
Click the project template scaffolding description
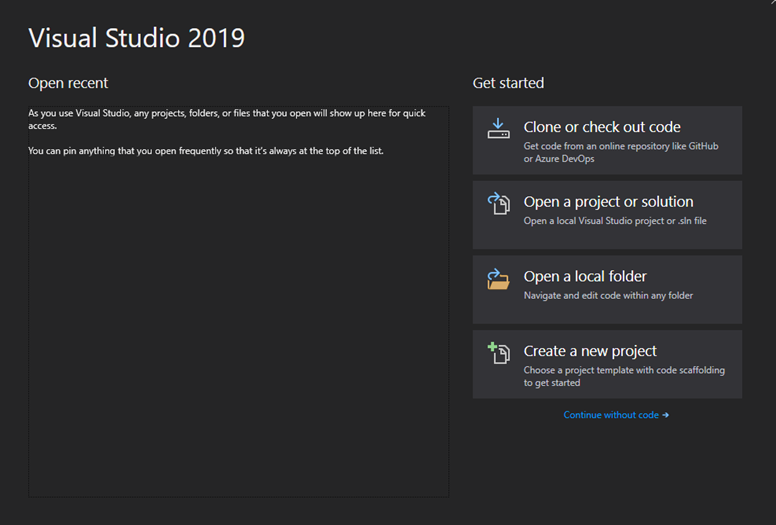(x=624, y=376)
